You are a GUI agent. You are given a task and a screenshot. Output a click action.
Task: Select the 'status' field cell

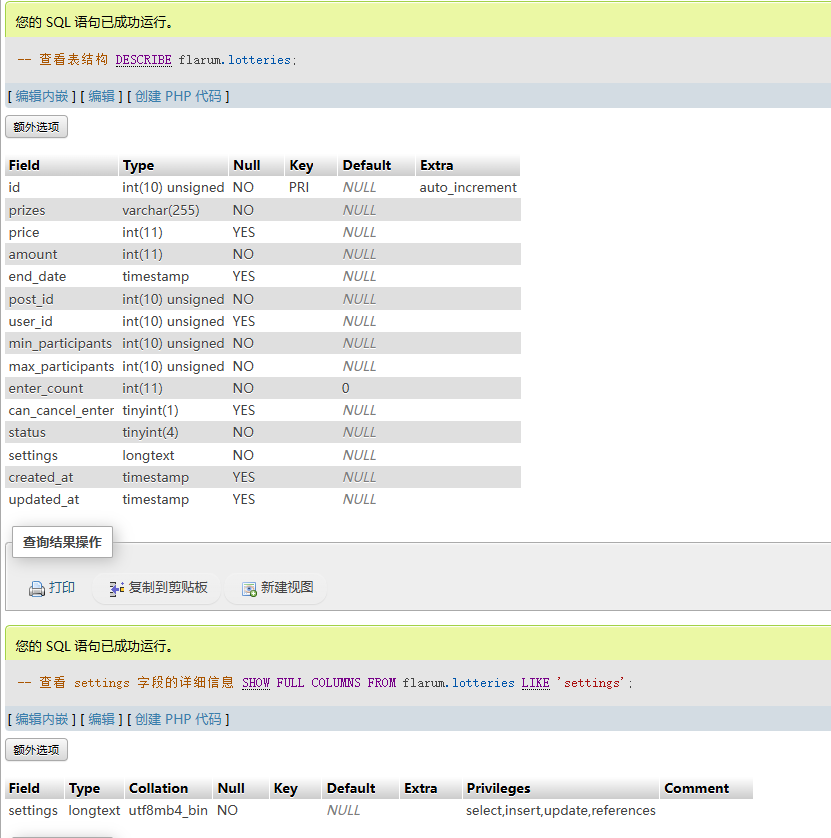61,432
